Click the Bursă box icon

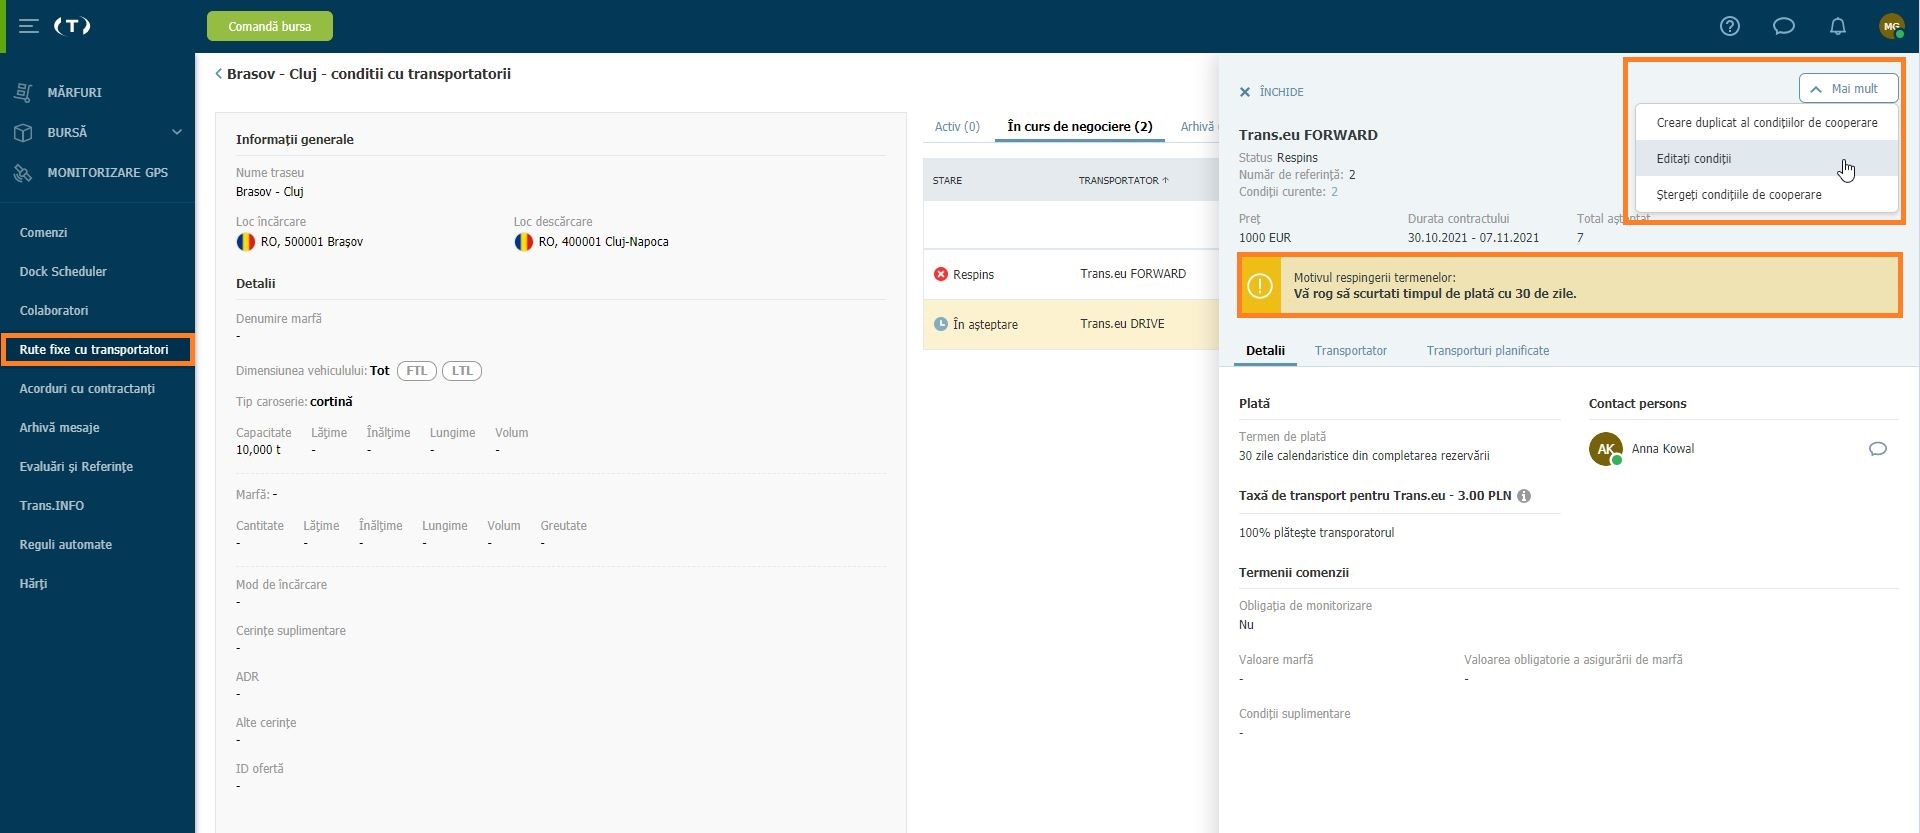click(23, 132)
